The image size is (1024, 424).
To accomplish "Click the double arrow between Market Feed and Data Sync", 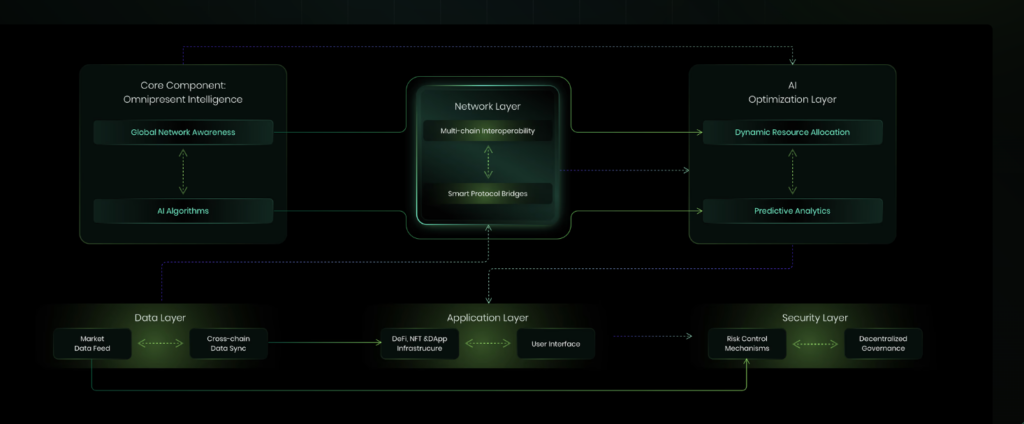I will [x=159, y=343].
